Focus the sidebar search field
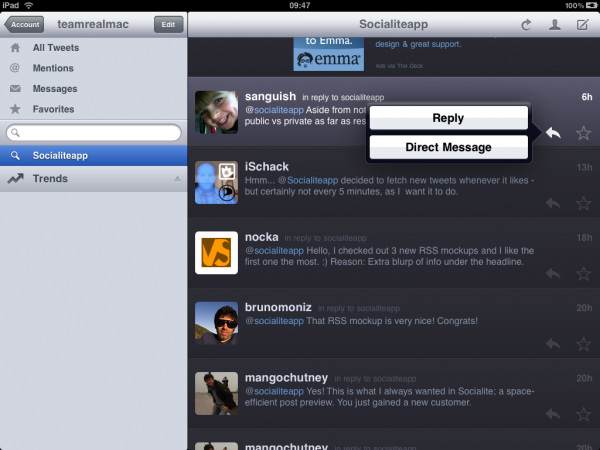Viewport: 600px width, 450px height. (94, 132)
